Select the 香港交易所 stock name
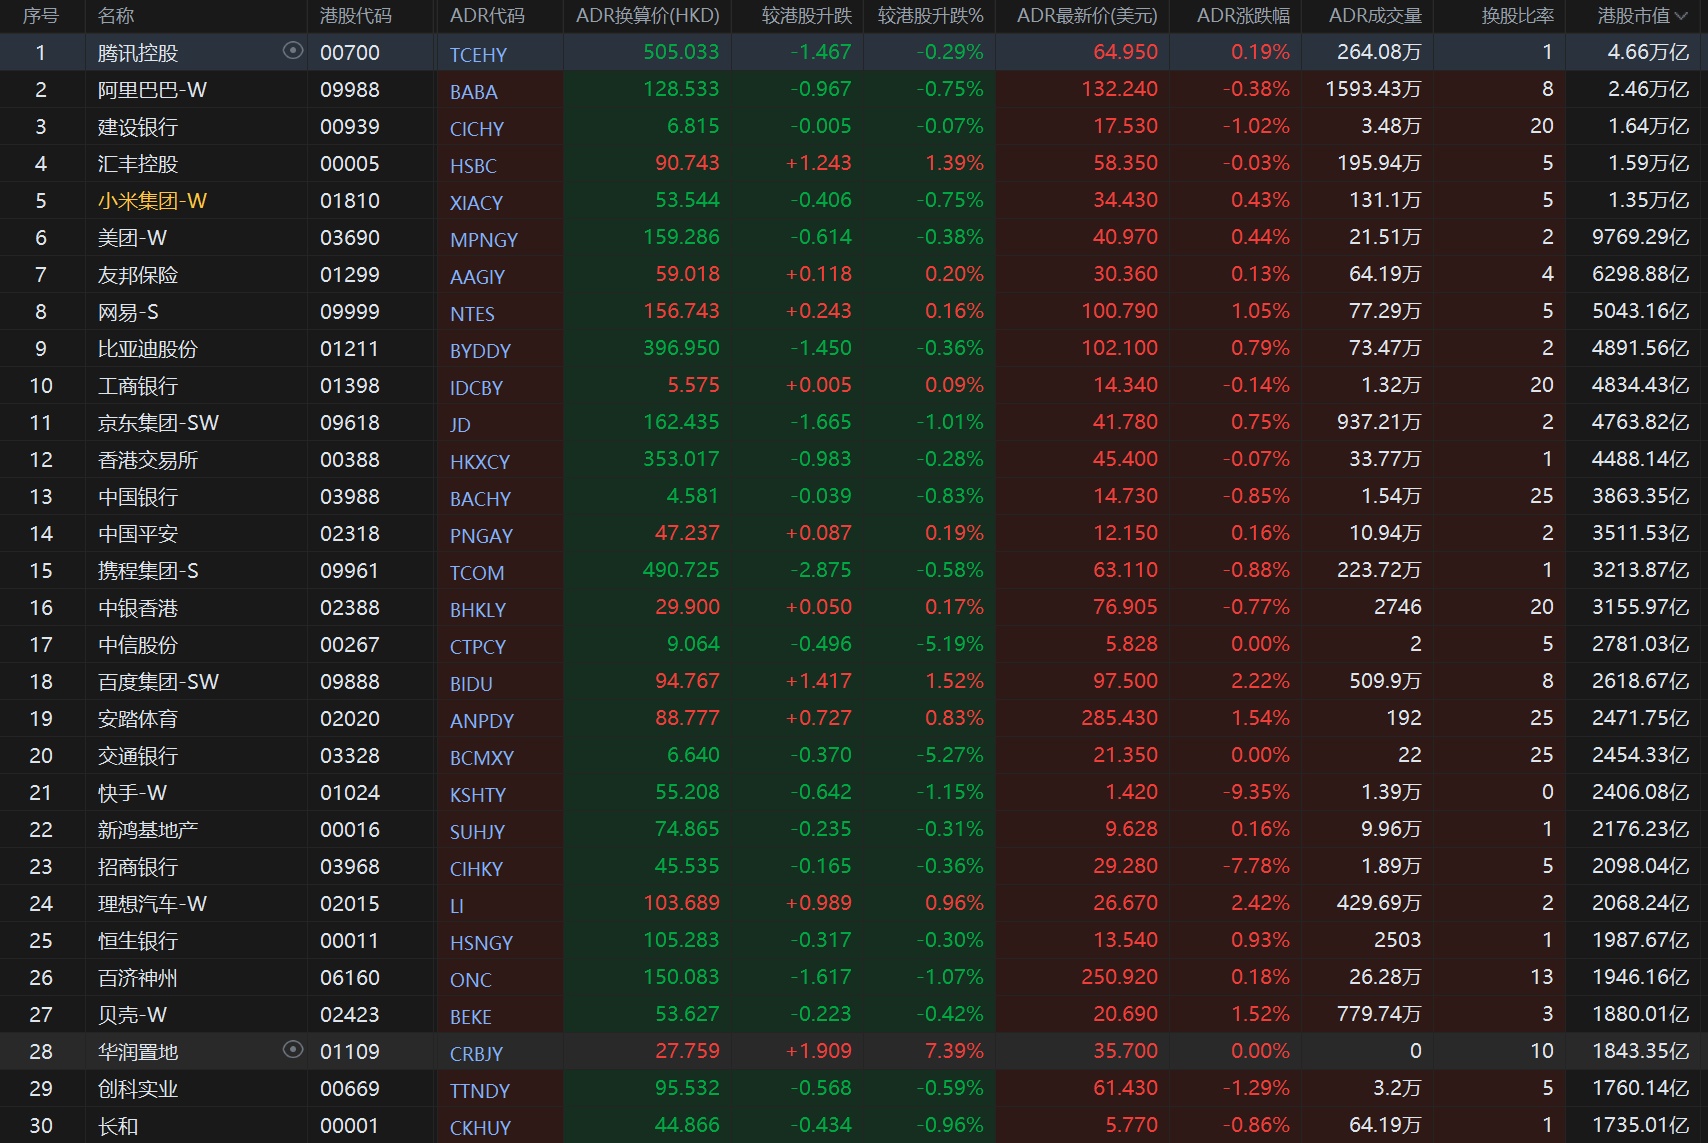Image resolution: width=1708 pixels, height=1143 pixels. (148, 460)
